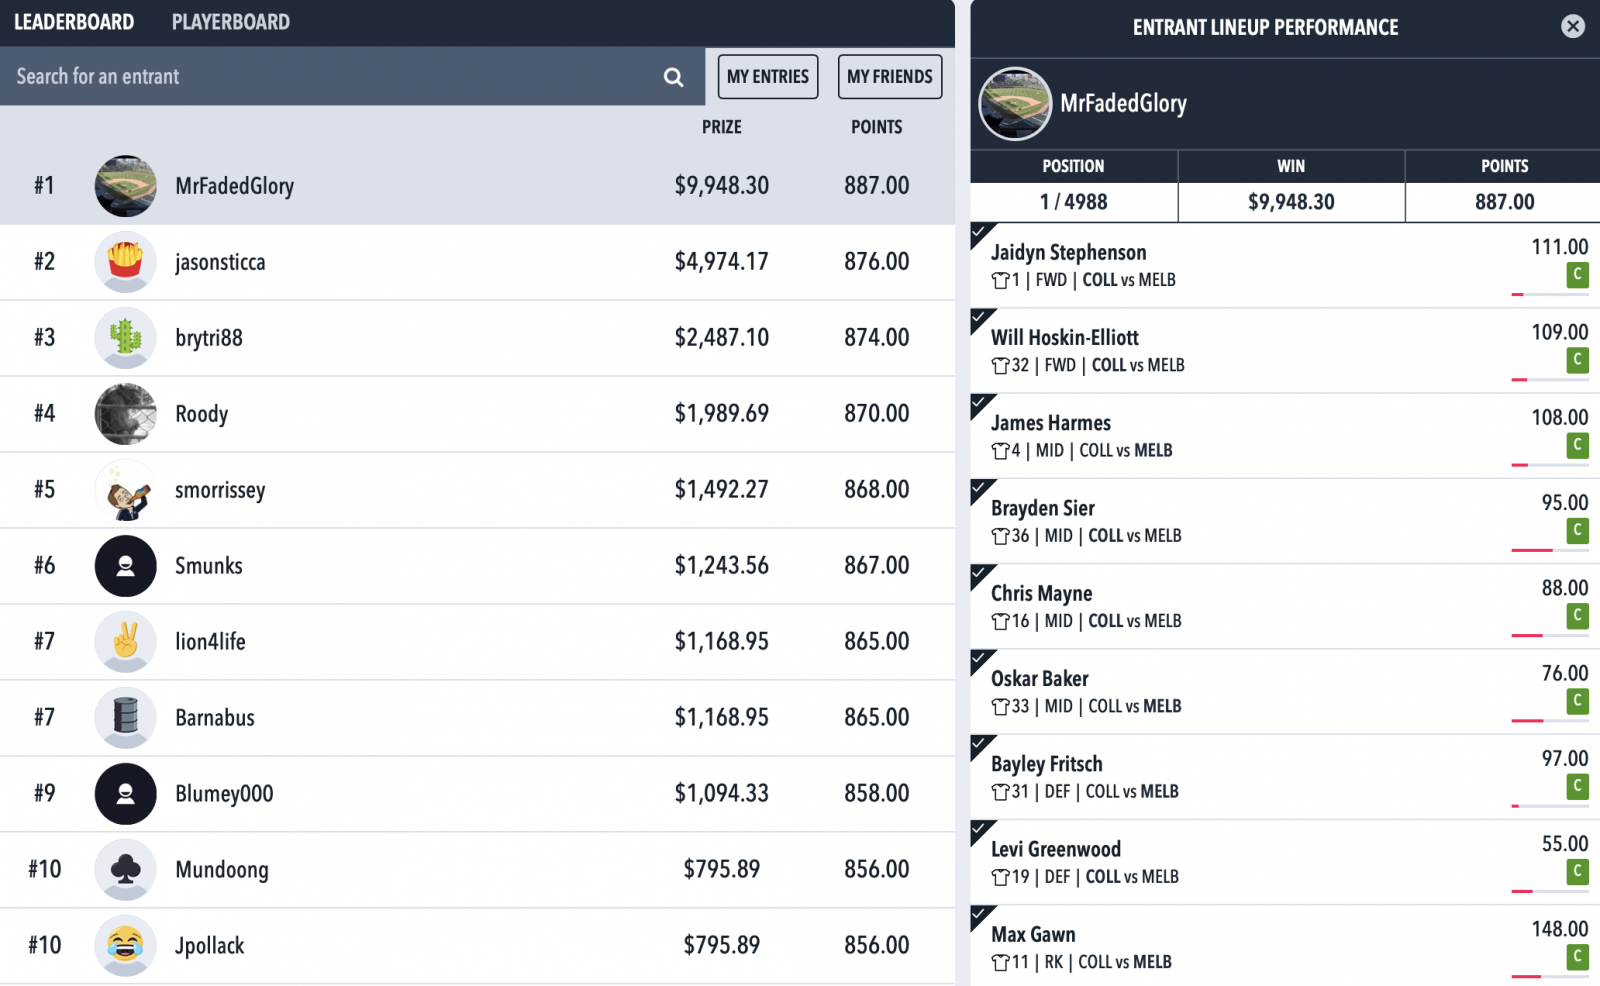Click jasonsticca's fries avatar
Image resolution: width=1600 pixels, height=986 pixels.
pyautogui.click(x=126, y=262)
